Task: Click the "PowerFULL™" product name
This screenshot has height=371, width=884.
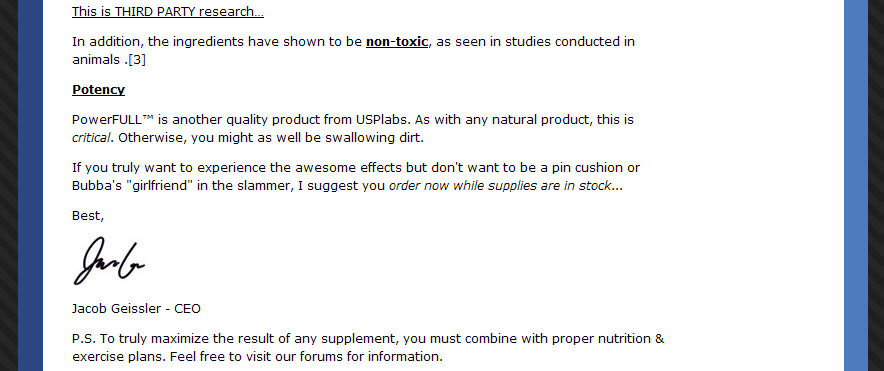Action: [113, 120]
